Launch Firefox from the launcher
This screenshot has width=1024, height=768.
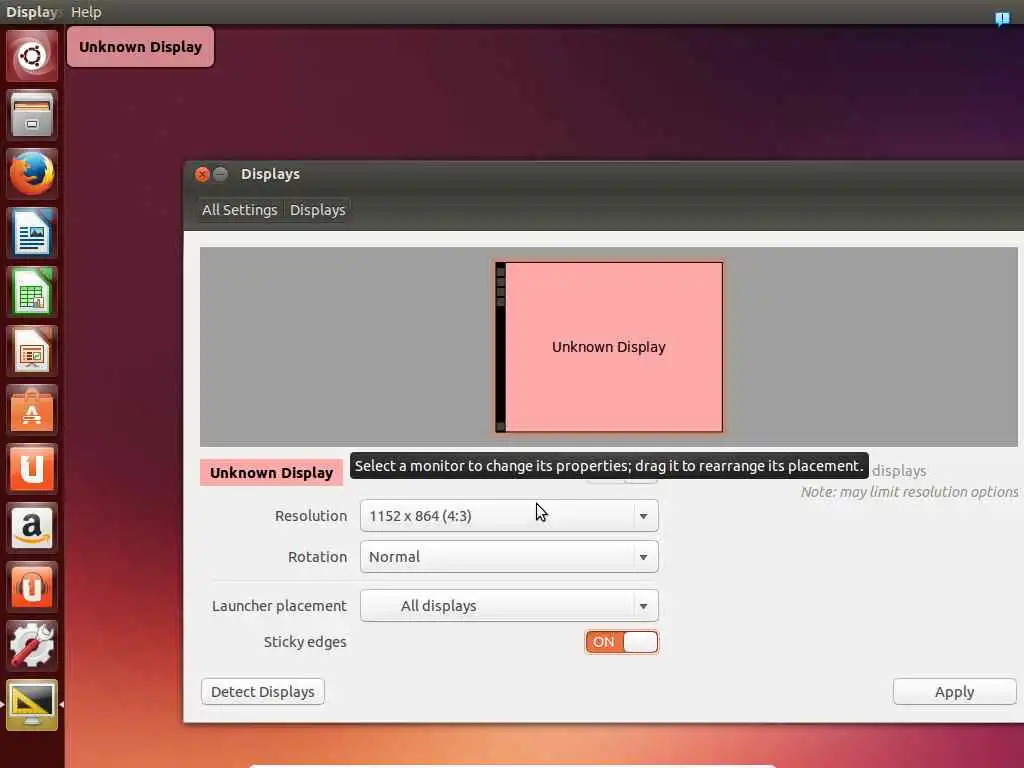pyautogui.click(x=31, y=174)
